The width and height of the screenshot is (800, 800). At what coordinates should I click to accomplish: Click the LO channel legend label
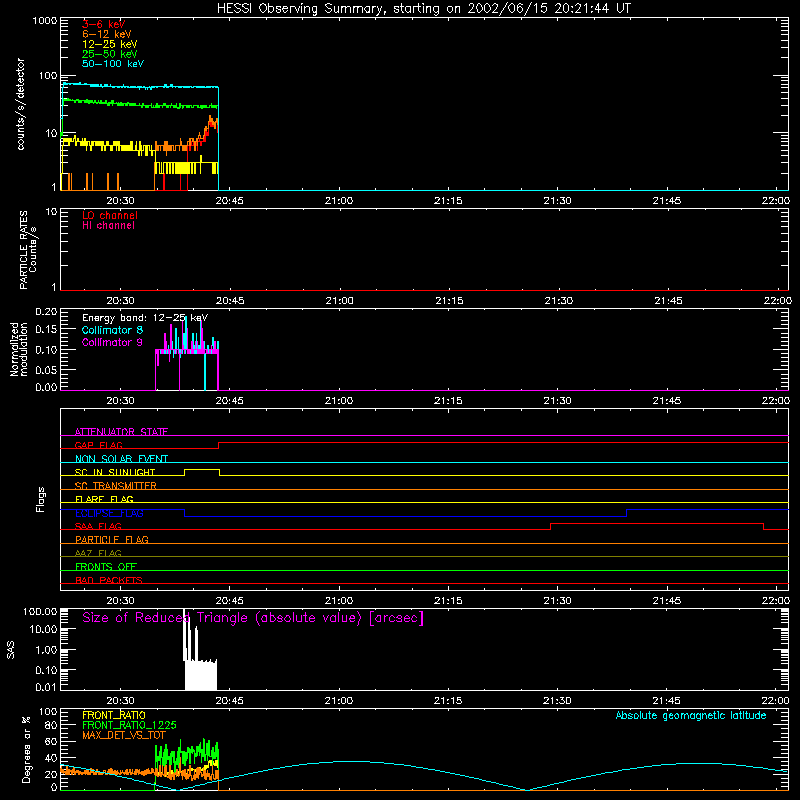click(110, 215)
